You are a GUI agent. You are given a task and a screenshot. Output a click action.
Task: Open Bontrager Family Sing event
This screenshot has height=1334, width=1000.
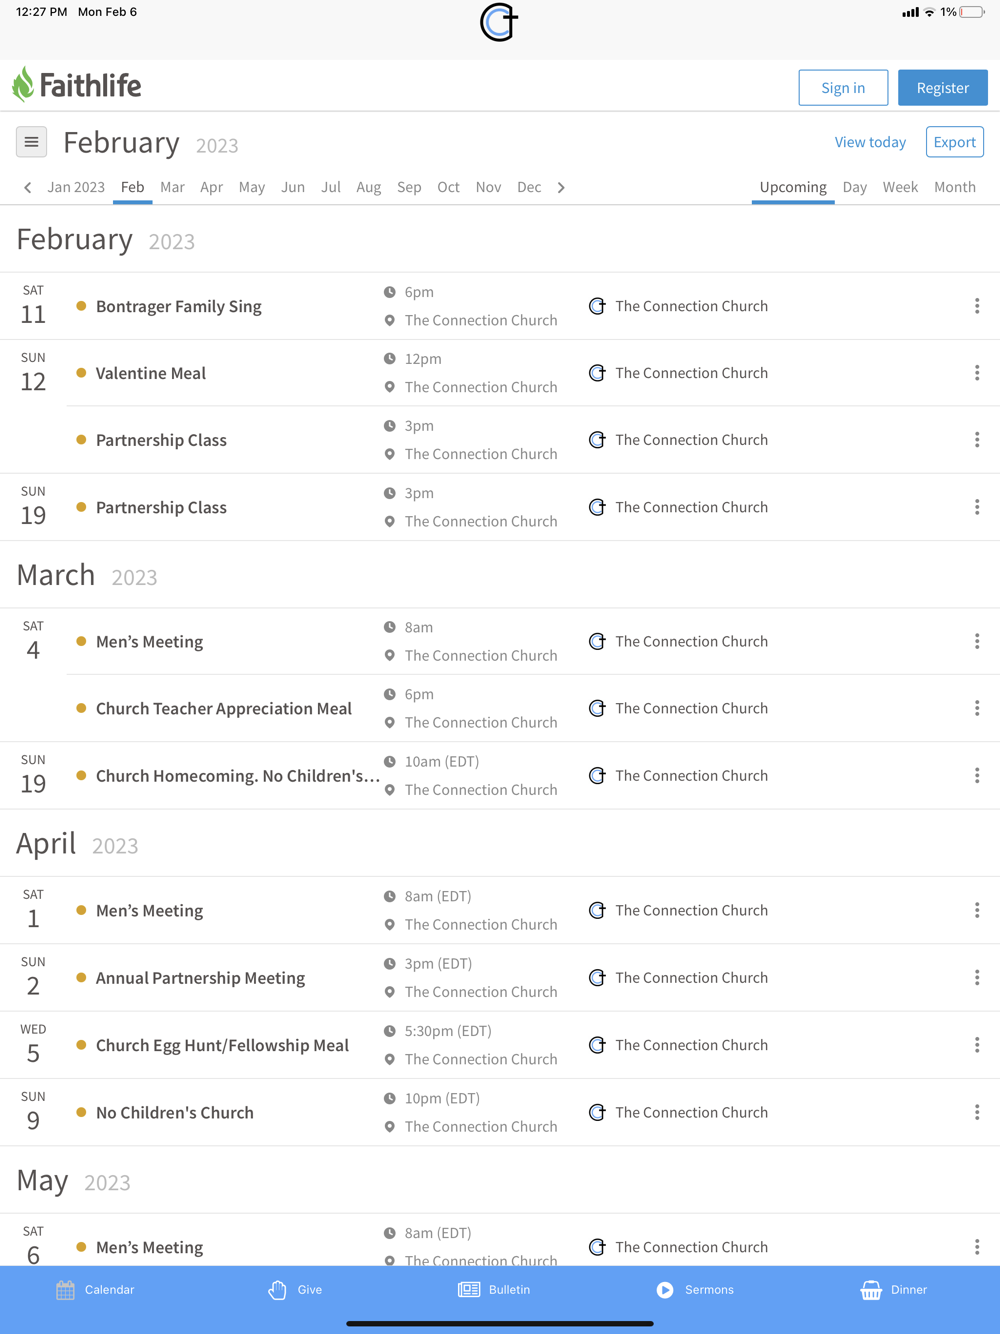point(179,306)
